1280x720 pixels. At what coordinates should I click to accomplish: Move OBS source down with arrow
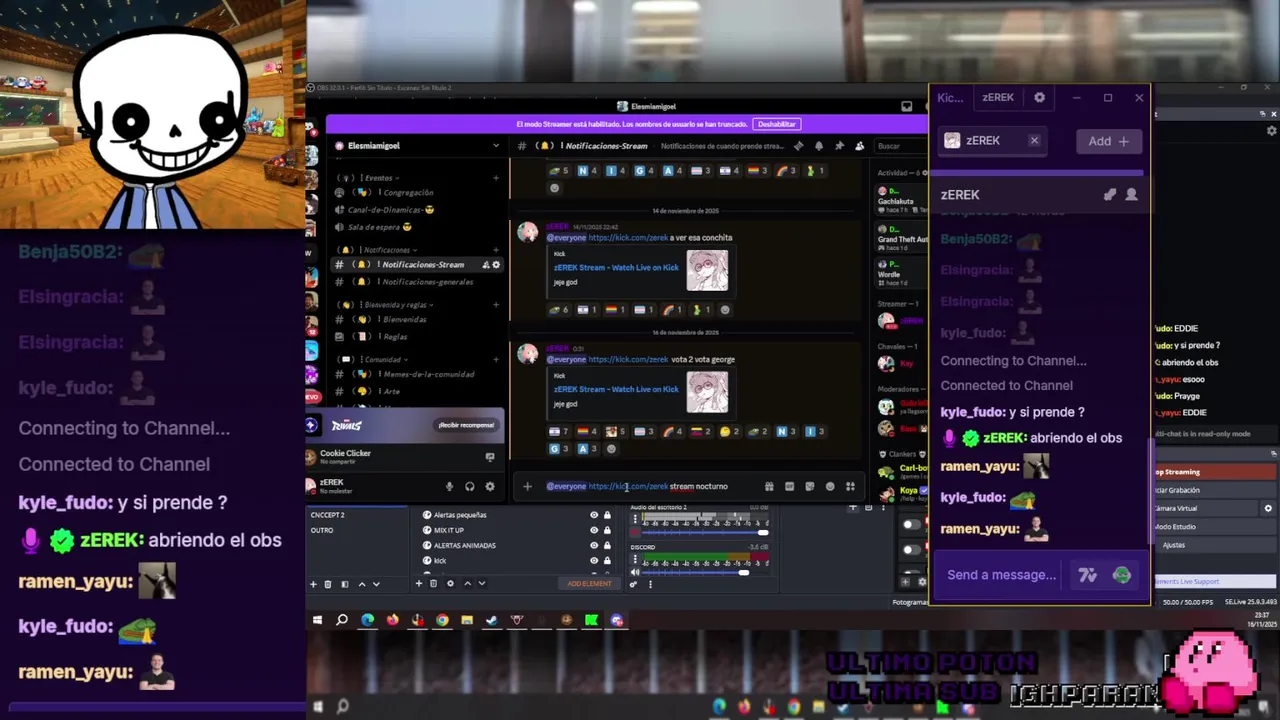[x=482, y=584]
